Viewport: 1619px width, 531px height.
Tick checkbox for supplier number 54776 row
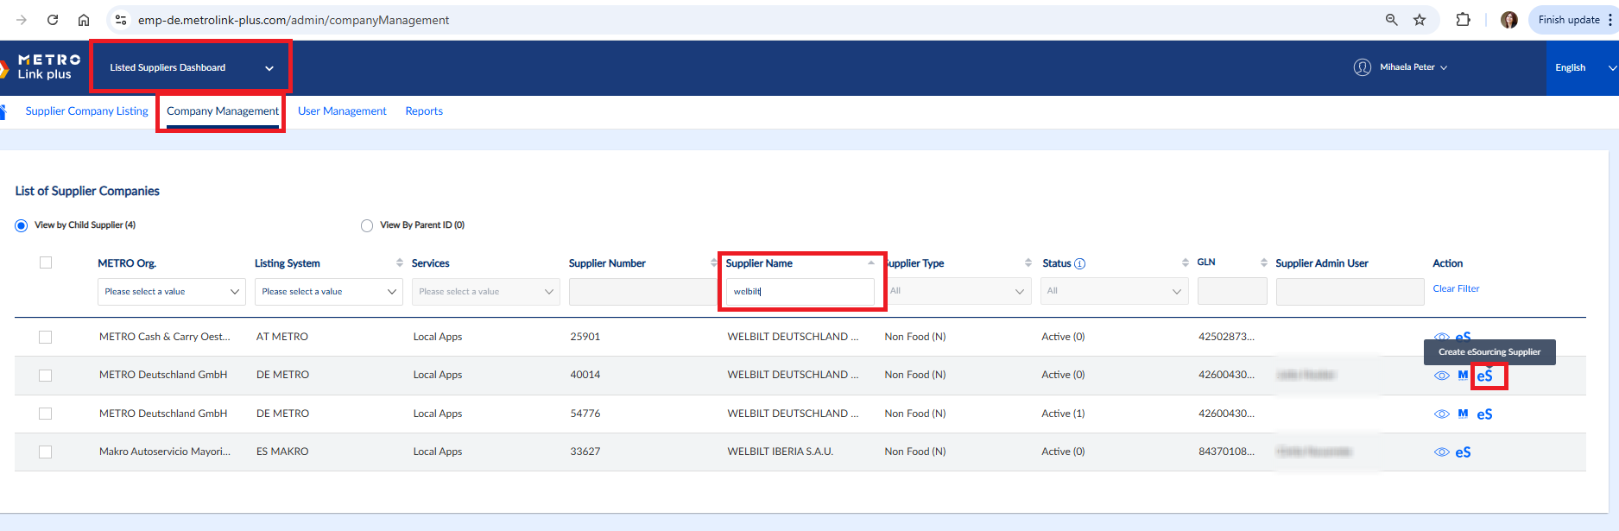(45, 413)
